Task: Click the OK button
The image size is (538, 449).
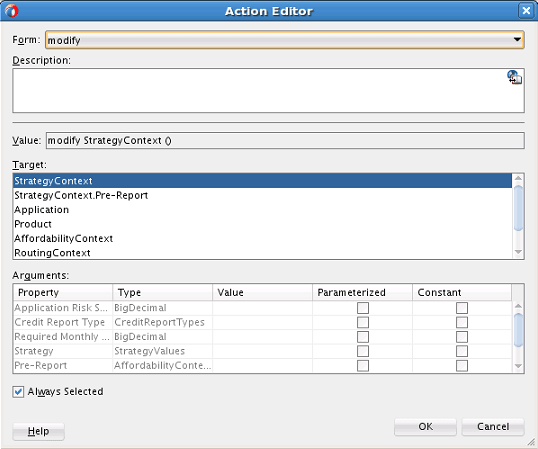Action: [x=425, y=427]
